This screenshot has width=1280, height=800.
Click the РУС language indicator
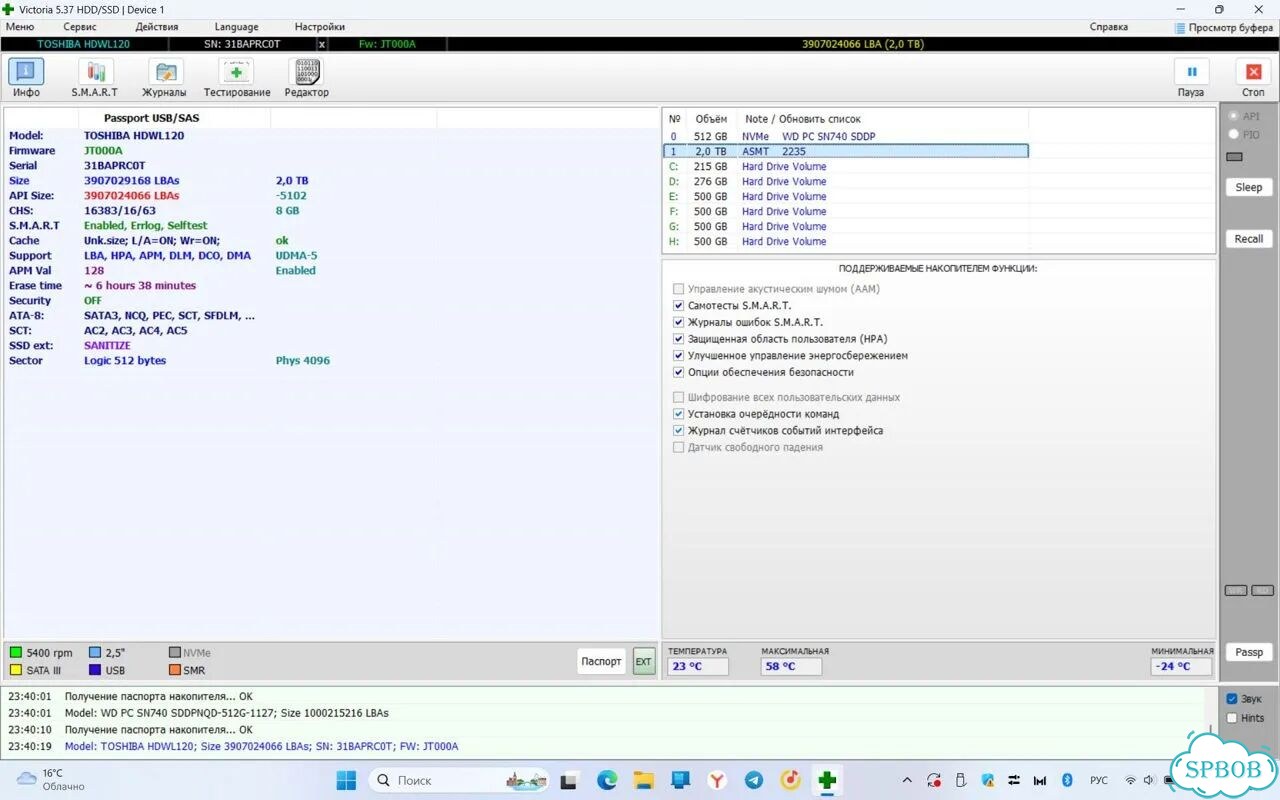point(1099,780)
